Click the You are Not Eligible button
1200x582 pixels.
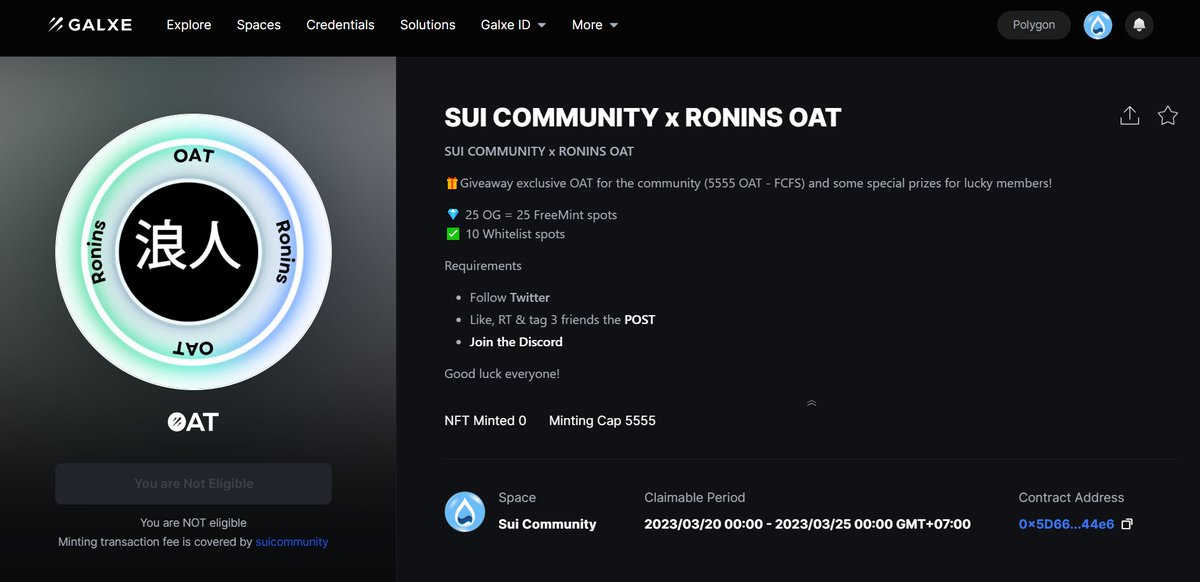[193, 483]
